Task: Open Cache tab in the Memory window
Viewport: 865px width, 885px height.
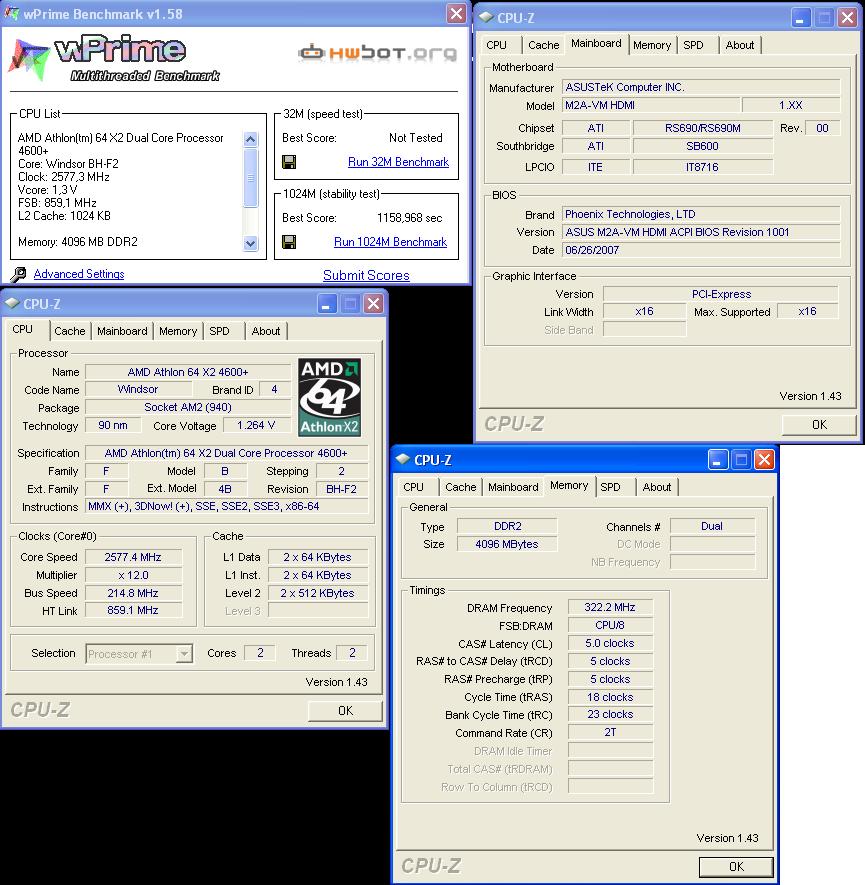Action: [460, 487]
